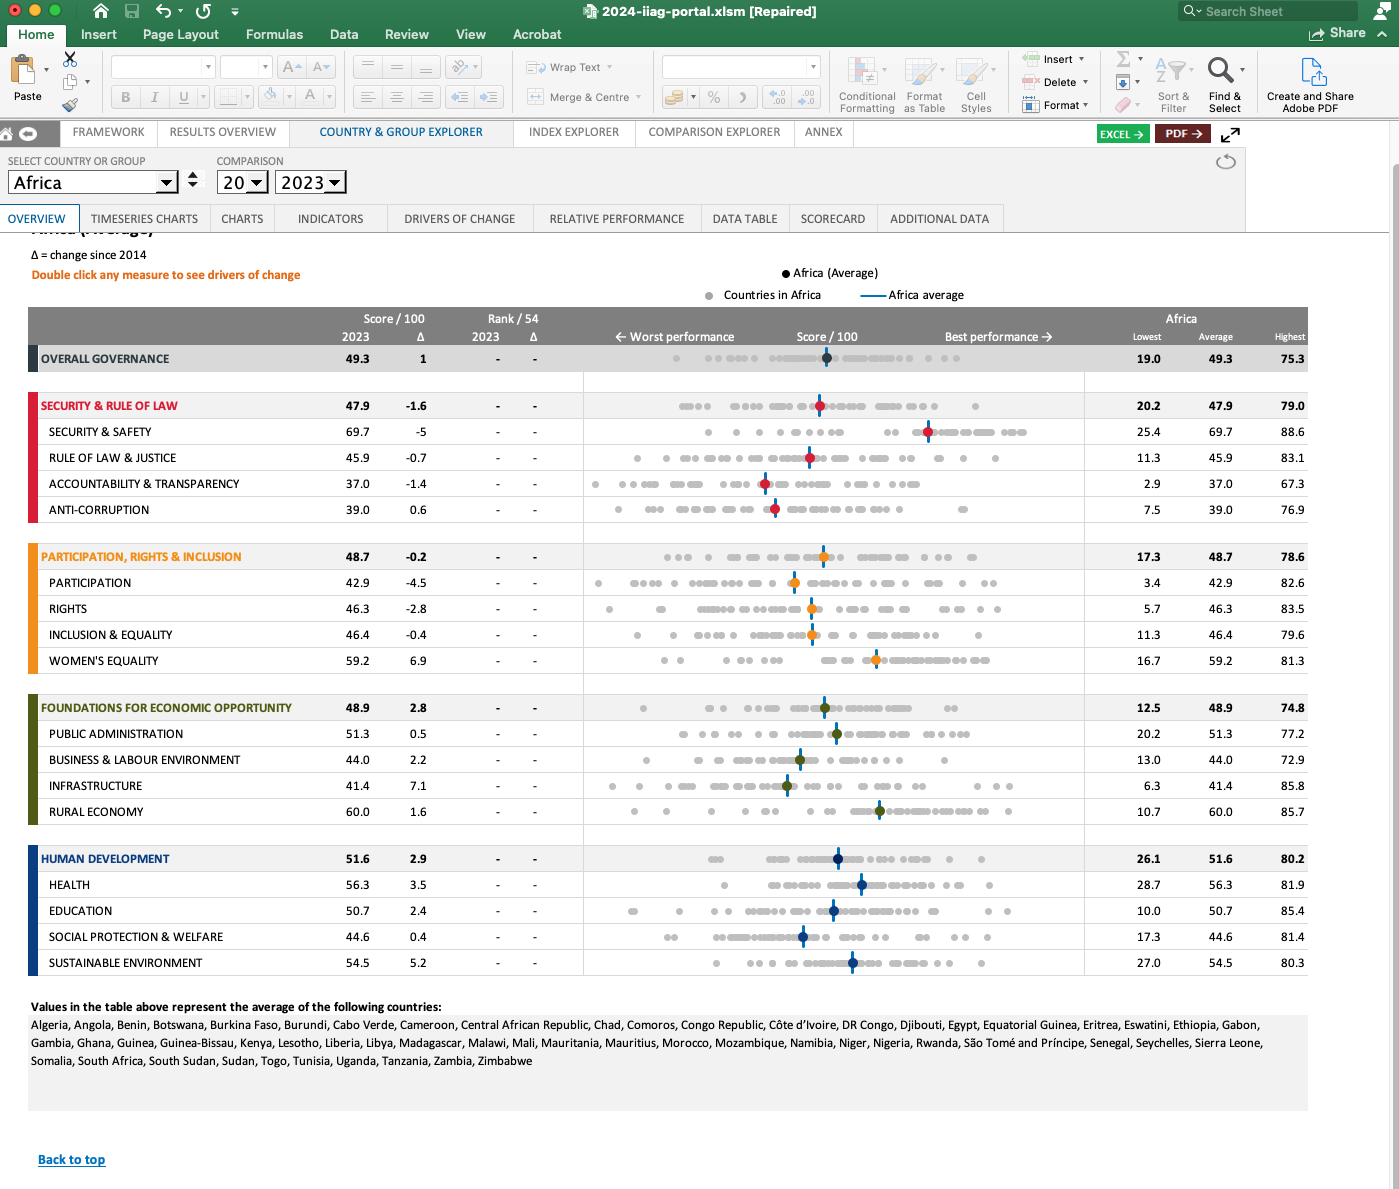Toggle Wrap Text
This screenshot has width=1399, height=1189.
pyautogui.click(x=569, y=67)
